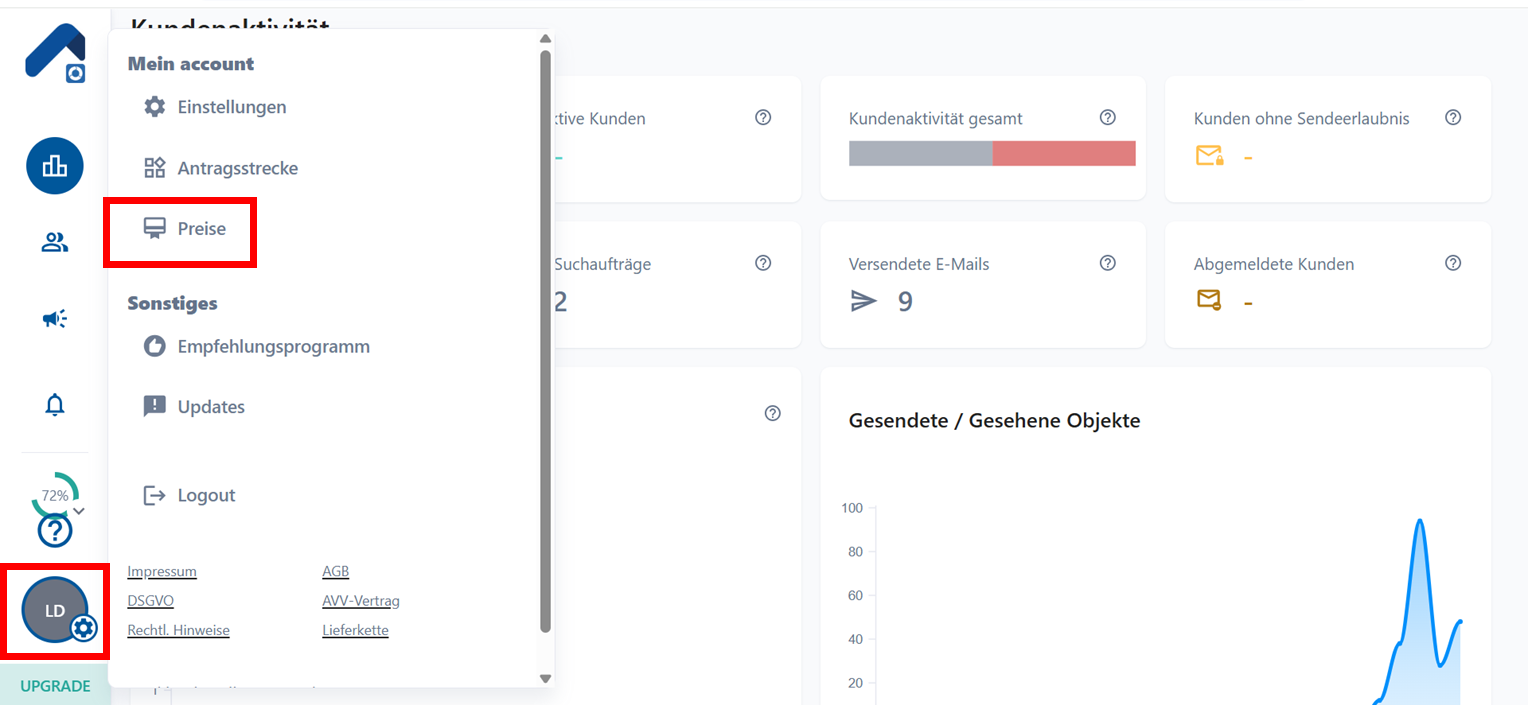Click the question mark help icon in sidebar

point(55,530)
